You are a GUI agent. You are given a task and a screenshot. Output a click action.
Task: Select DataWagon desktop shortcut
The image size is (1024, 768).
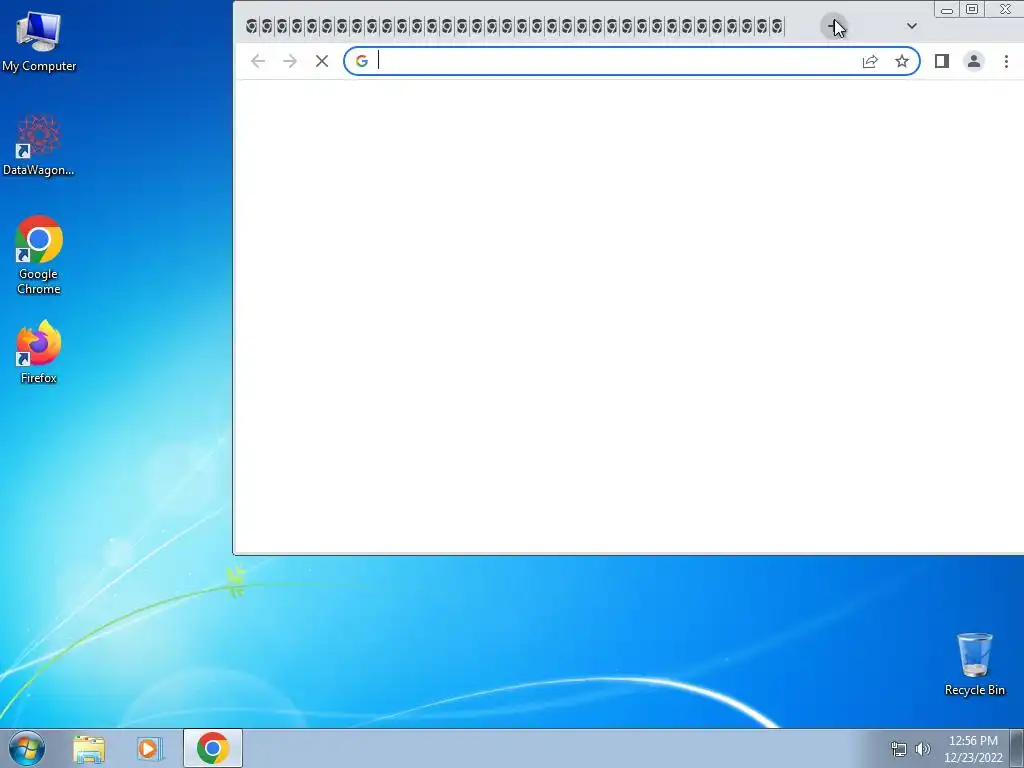(x=39, y=145)
